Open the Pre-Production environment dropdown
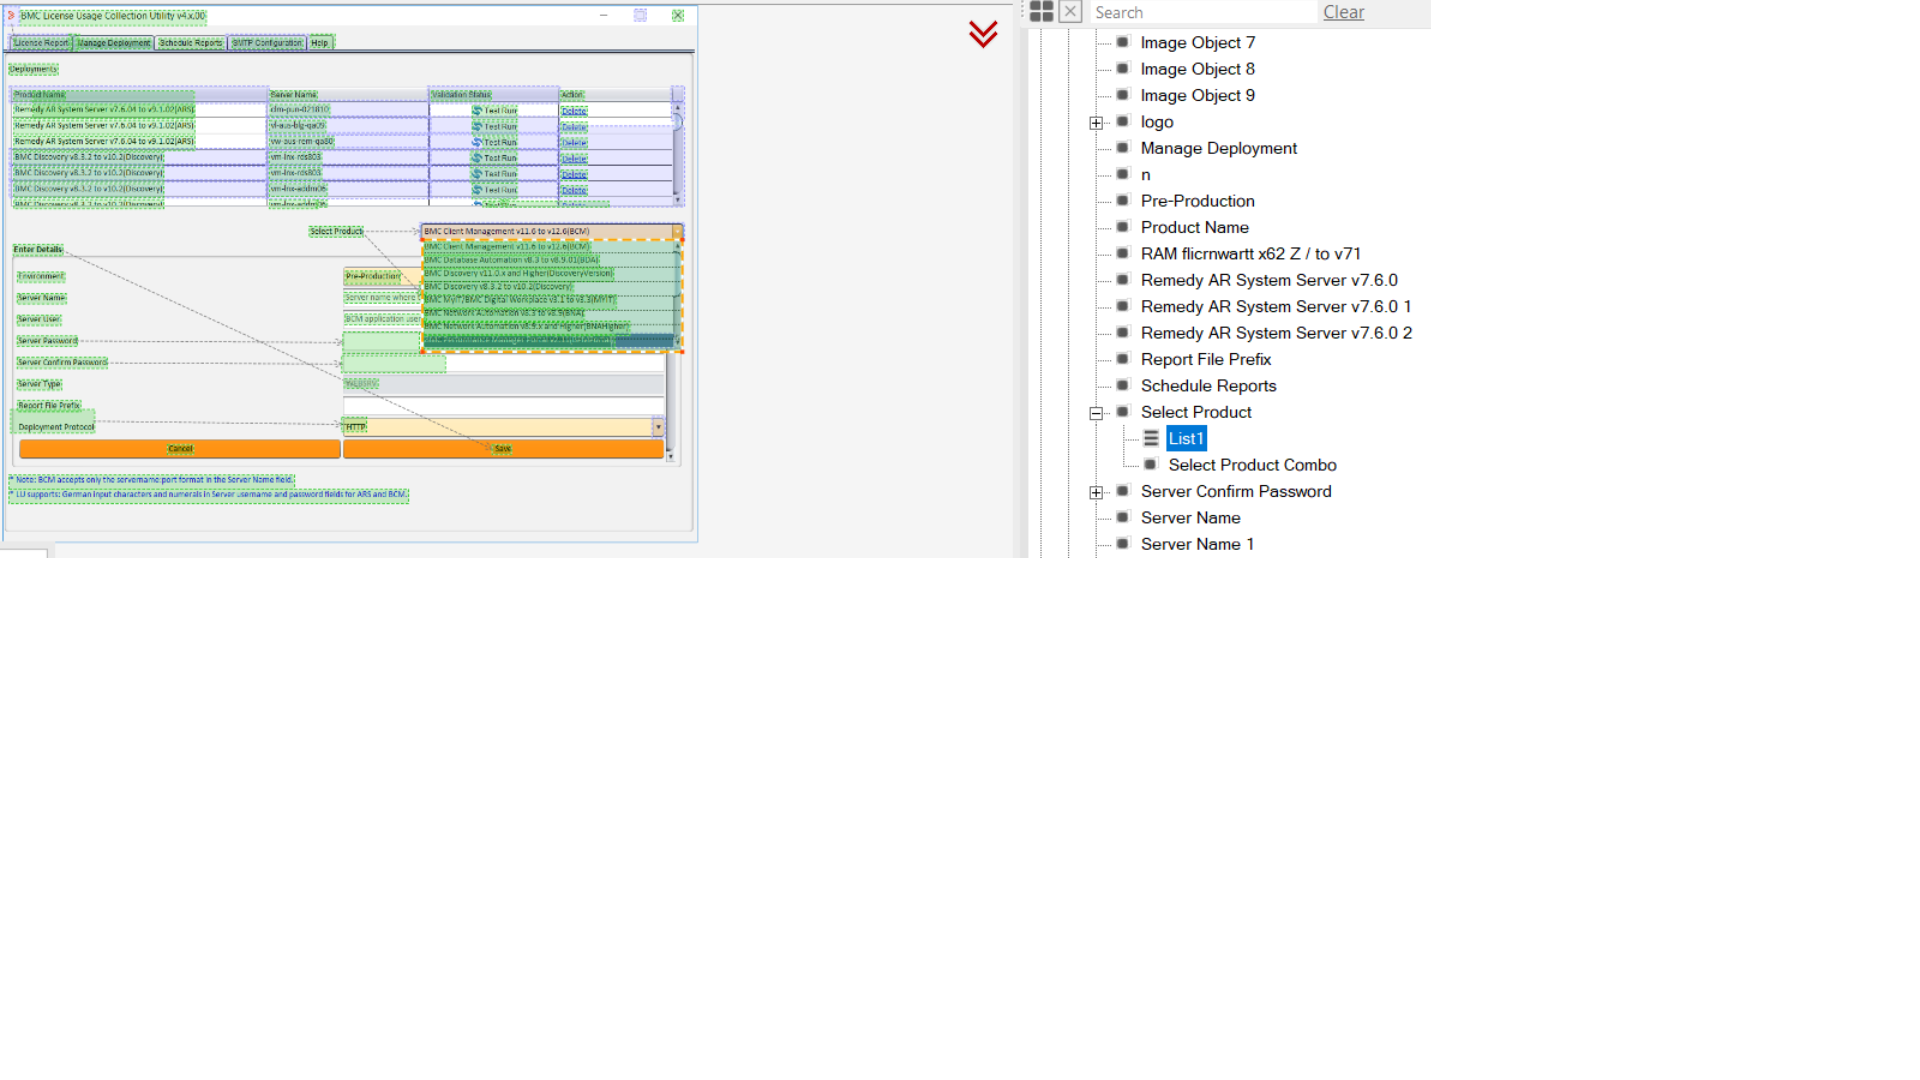 (x=382, y=276)
